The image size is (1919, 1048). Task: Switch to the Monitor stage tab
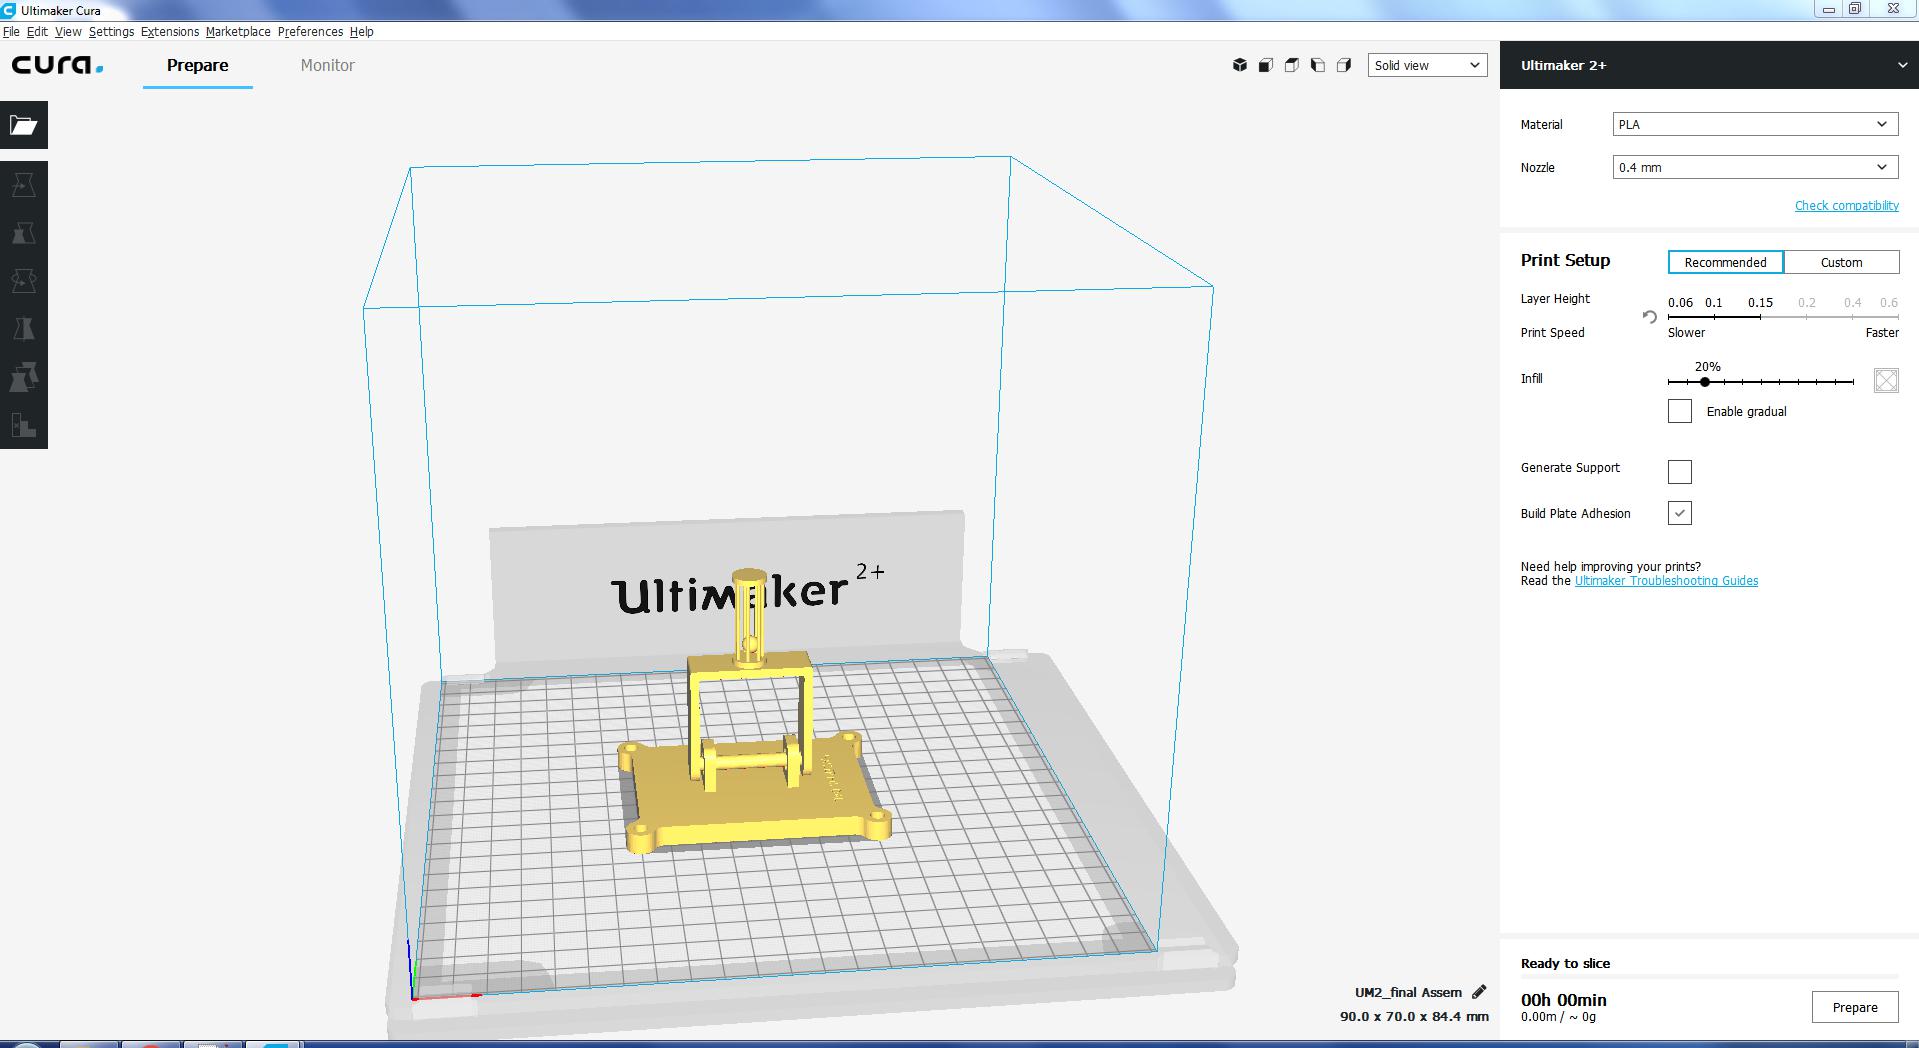click(328, 65)
